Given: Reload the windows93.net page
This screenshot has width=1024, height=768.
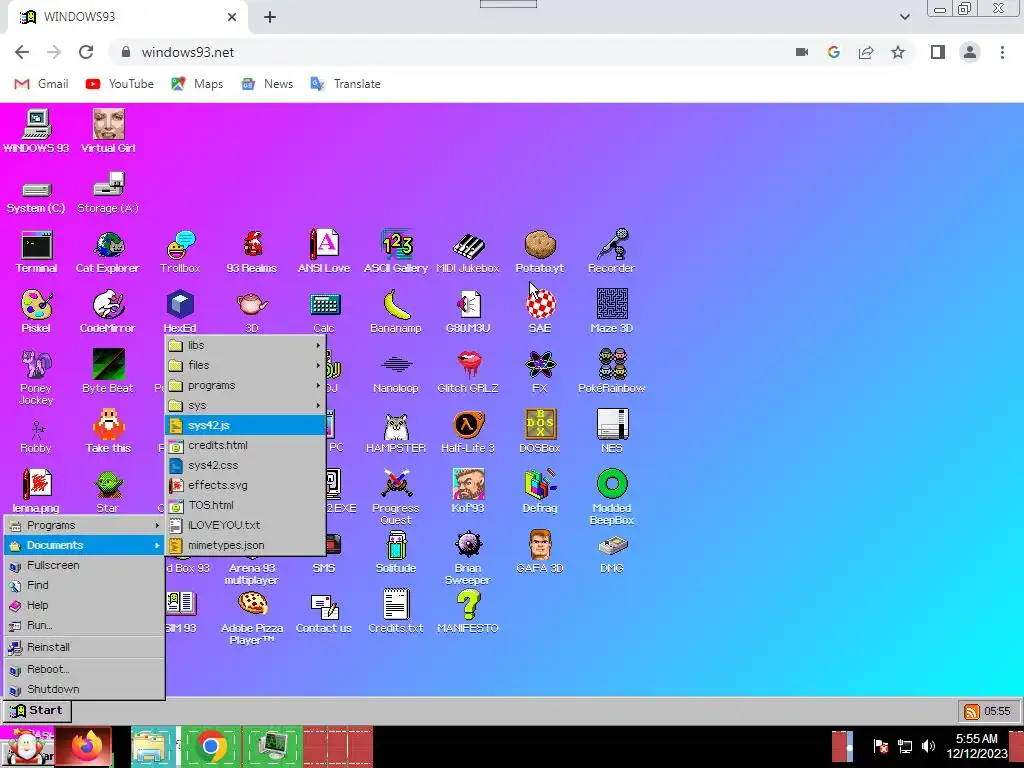Looking at the screenshot, I should (x=86, y=52).
